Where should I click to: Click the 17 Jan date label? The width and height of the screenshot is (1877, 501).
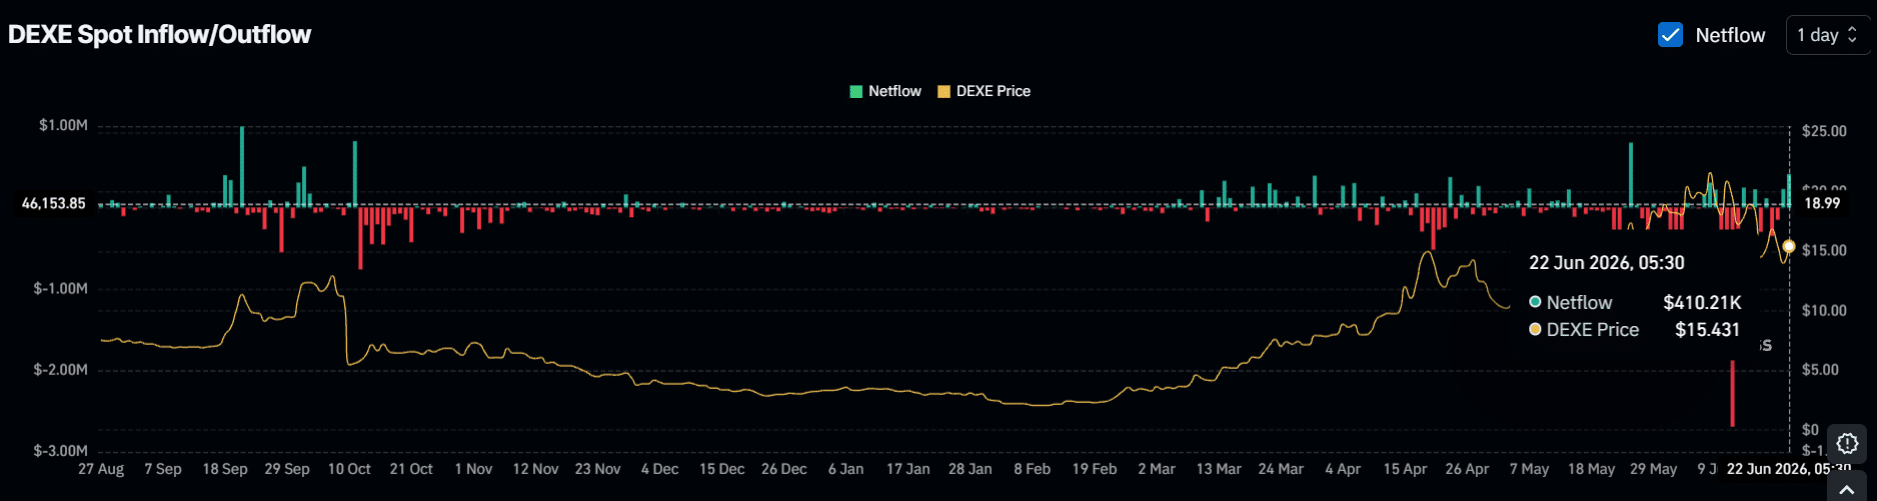(x=908, y=468)
